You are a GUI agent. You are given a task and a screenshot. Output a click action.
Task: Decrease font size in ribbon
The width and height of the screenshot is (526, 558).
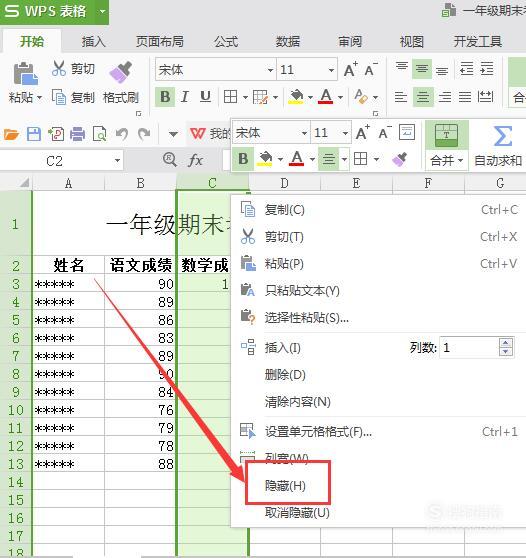click(x=371, y=69)
